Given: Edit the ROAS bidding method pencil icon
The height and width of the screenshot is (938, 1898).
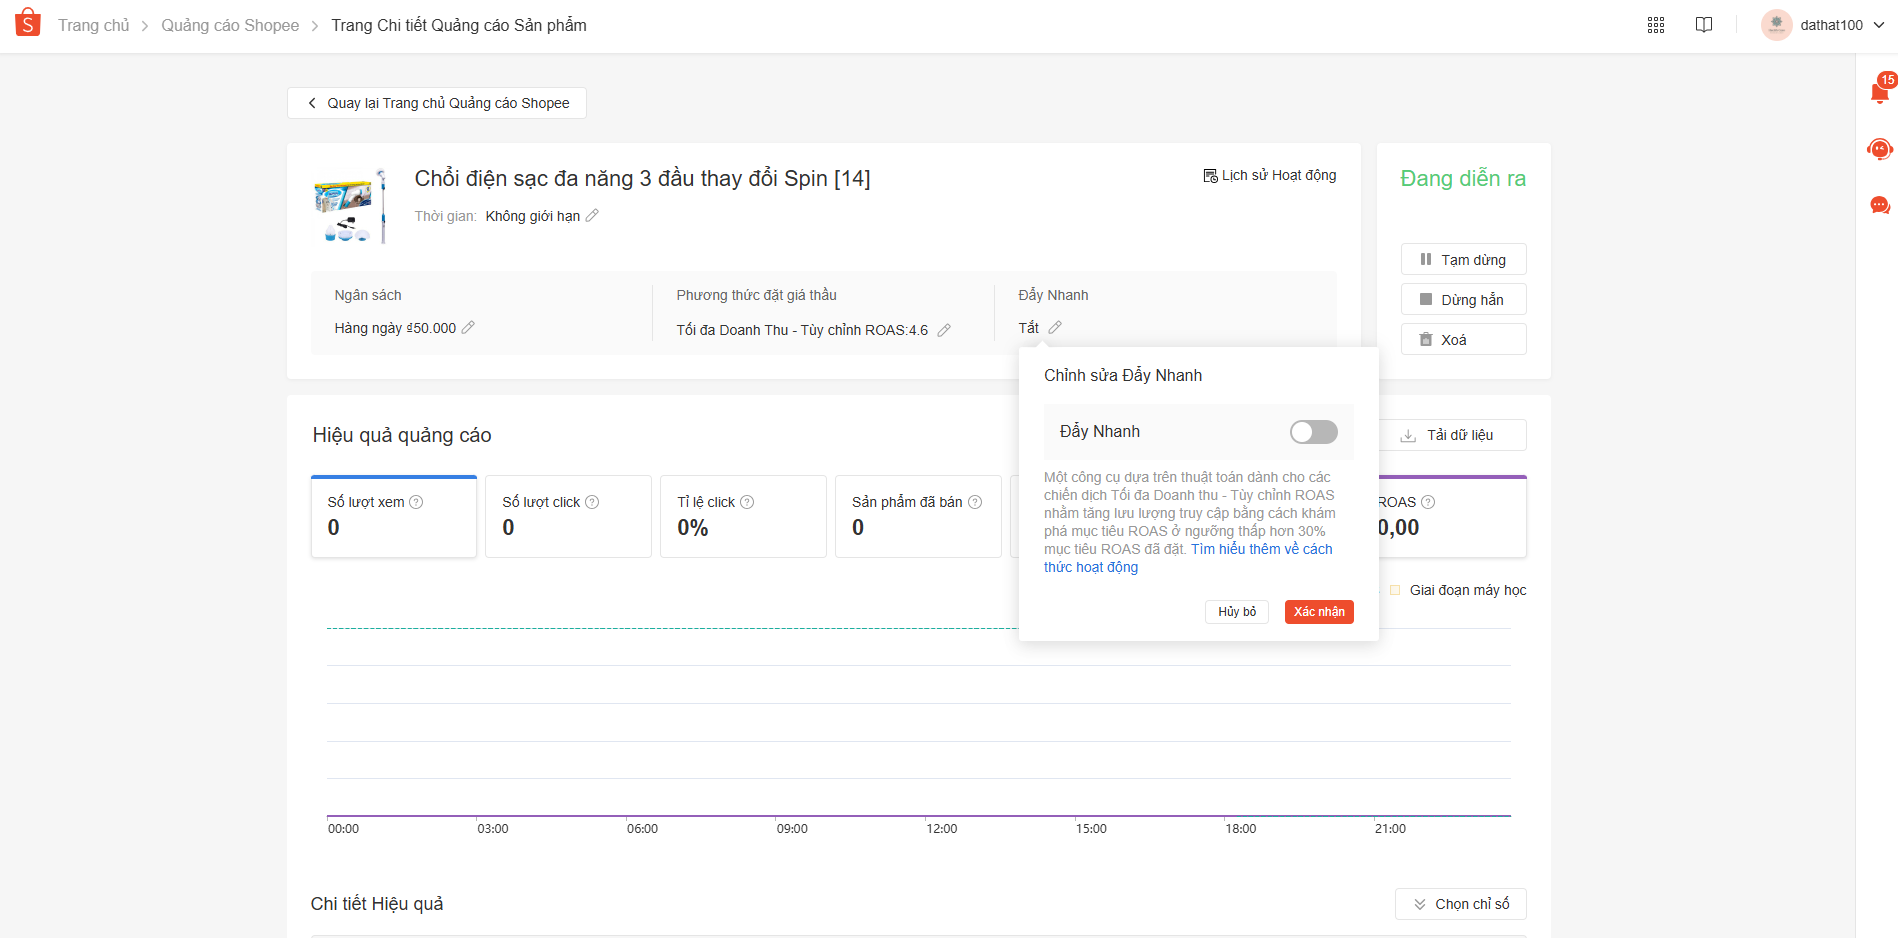Looking at the screenshot, I should click(943, 330).
